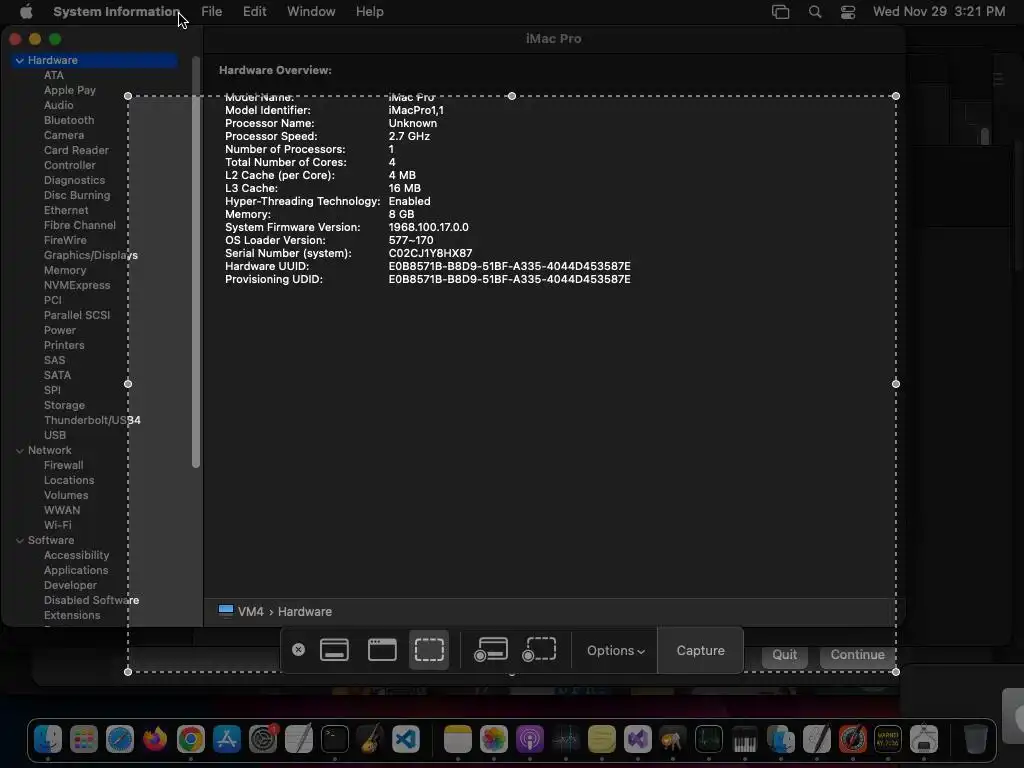The height and width of the screenshot is (768, 1024).
Task: Open Terminal from the Dock
Action: pyautogui.click(x=334, y=739)
